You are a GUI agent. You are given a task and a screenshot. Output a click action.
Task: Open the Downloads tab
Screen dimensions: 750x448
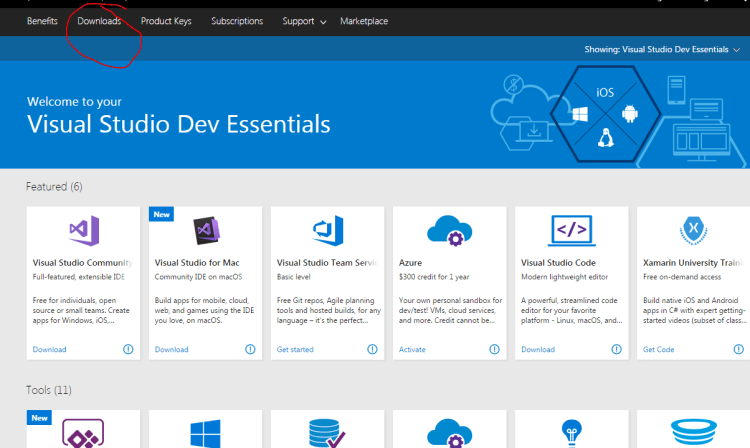[x=99, y=21]
